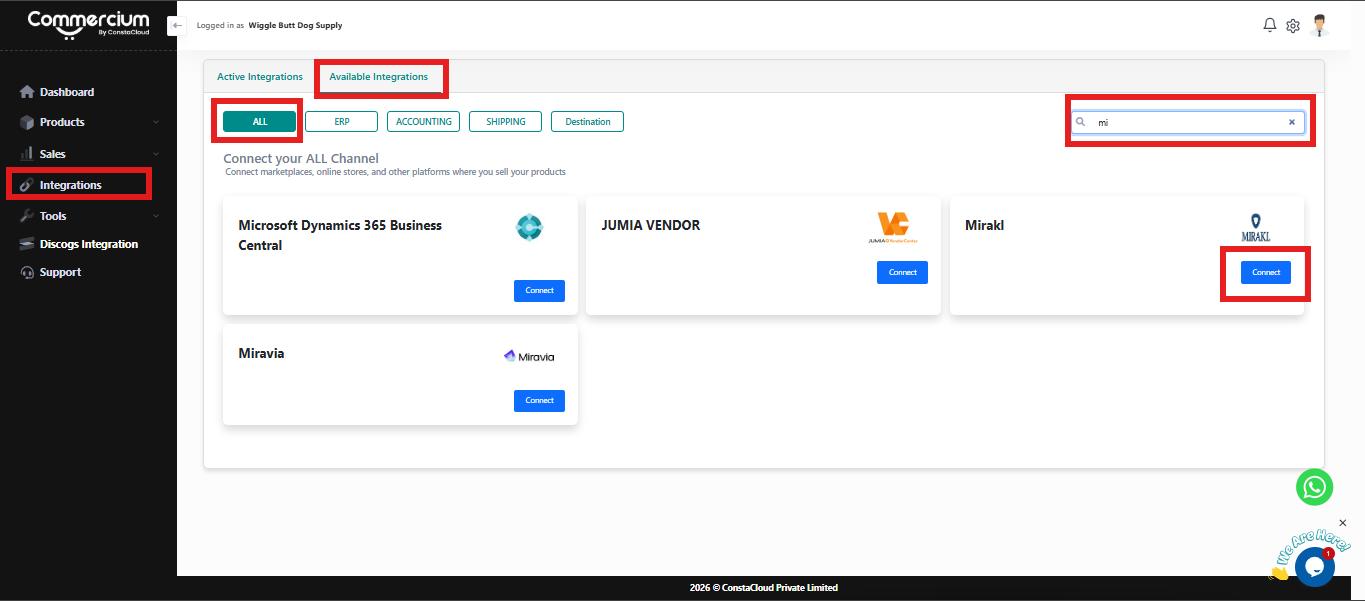Open the settings gear icon
This screenshot has height=601, width=1365.
point(1293,26)
